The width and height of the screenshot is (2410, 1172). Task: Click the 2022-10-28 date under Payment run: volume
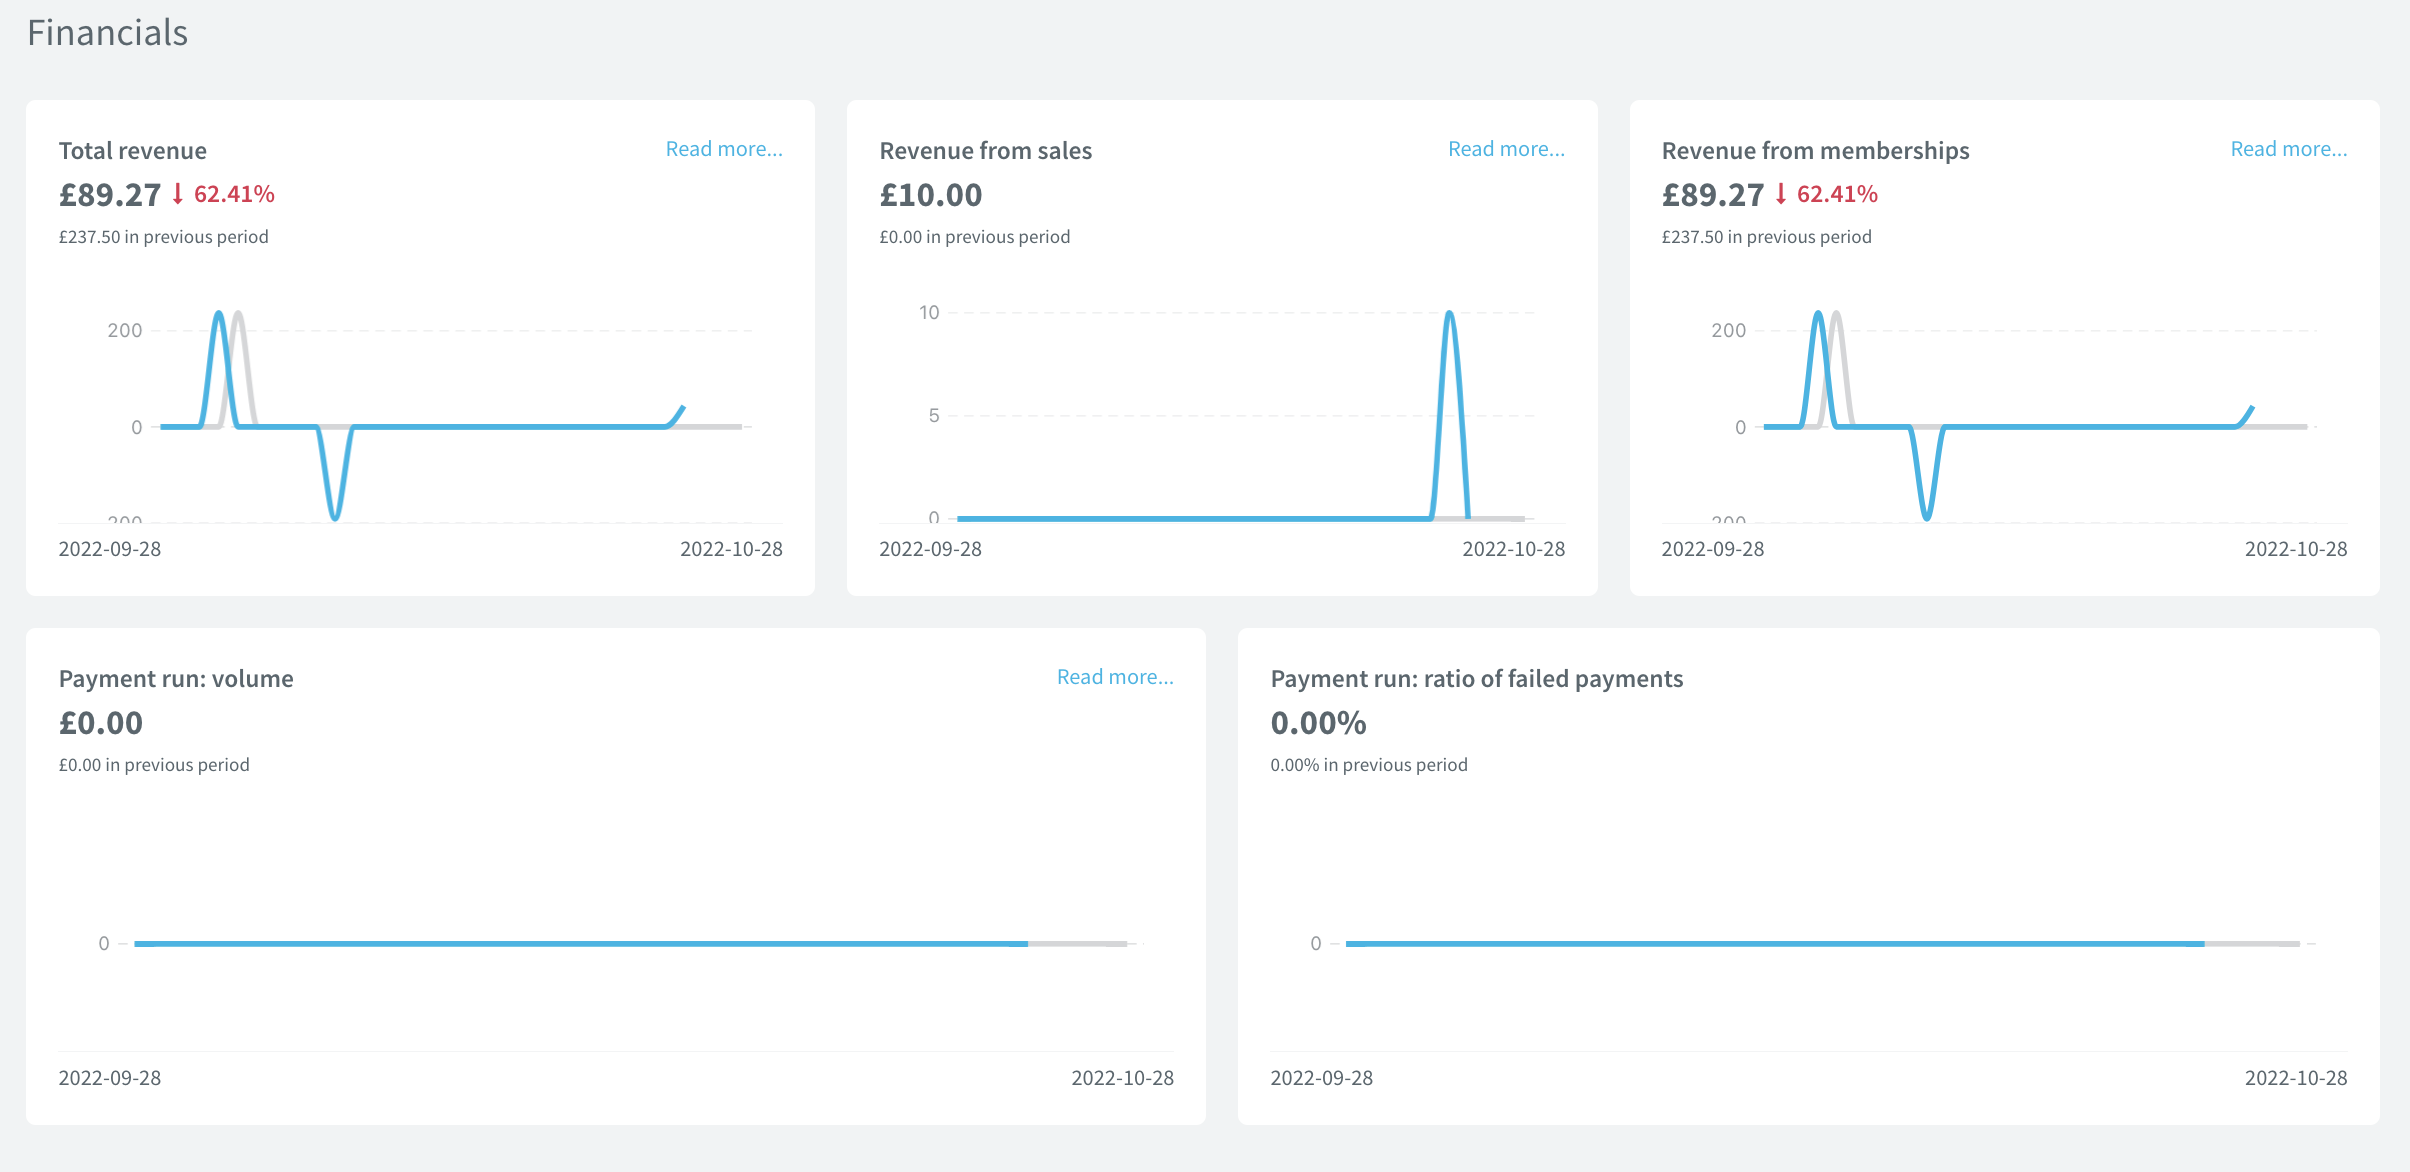[x=1122, y=1078]
